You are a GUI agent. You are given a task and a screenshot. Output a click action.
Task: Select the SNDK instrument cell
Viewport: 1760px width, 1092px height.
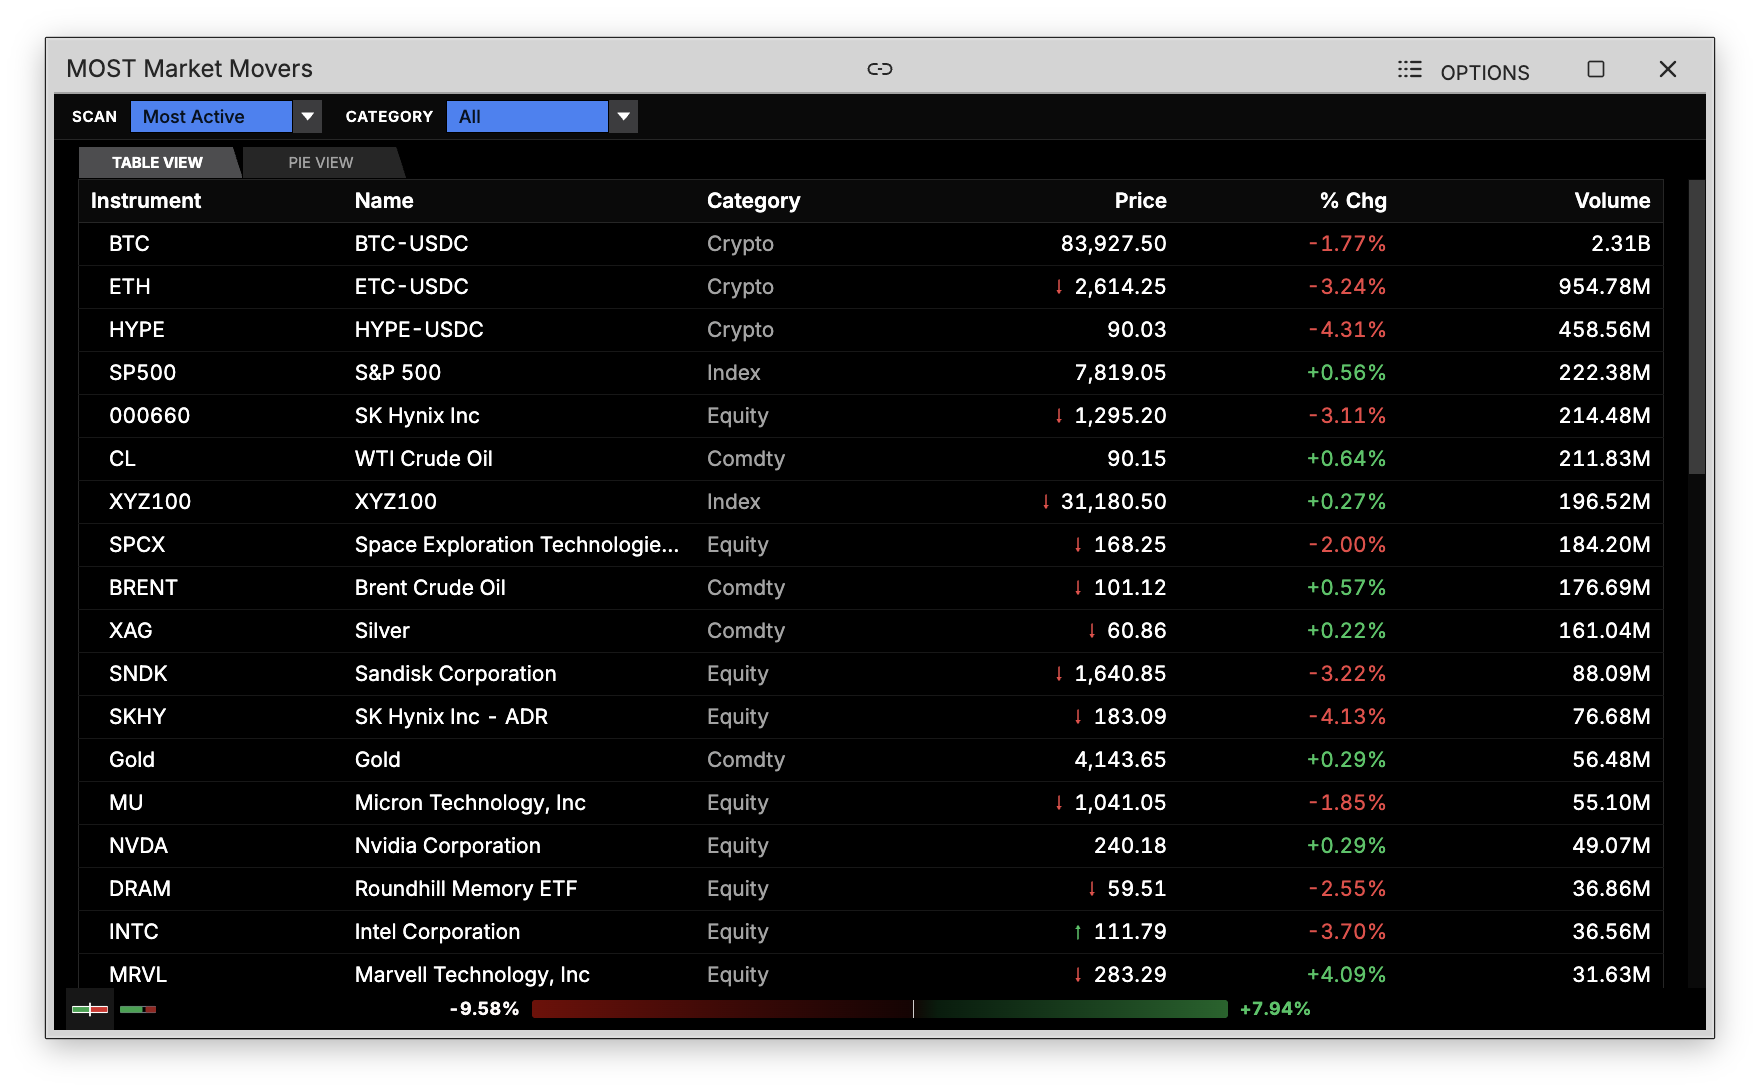[x=138, y=674]
